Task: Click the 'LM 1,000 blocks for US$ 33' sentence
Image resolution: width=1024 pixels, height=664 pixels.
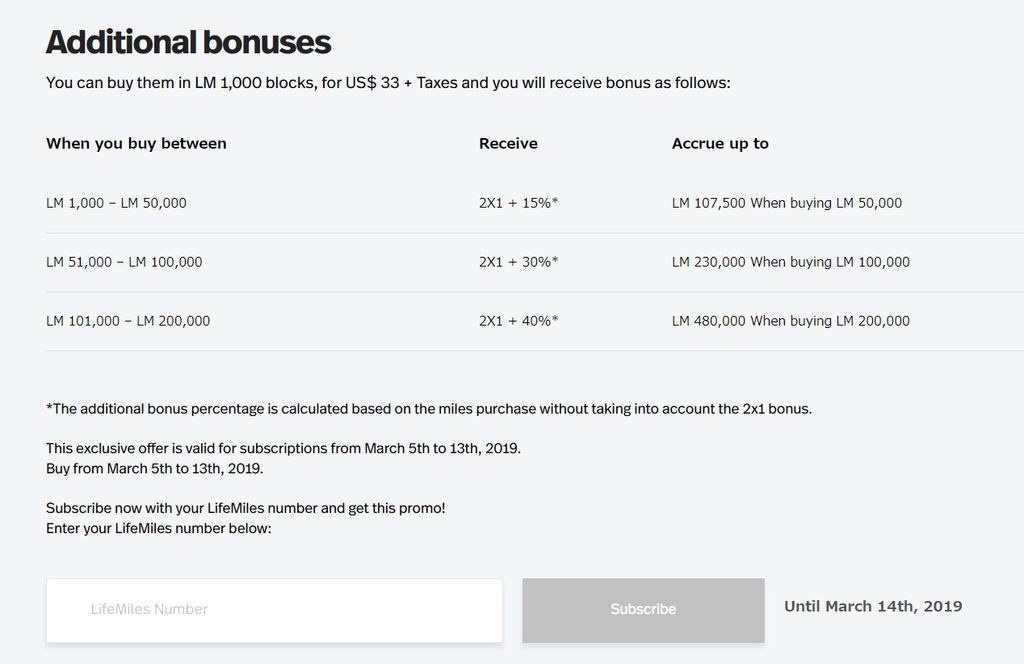Action: tap(389, 83)
